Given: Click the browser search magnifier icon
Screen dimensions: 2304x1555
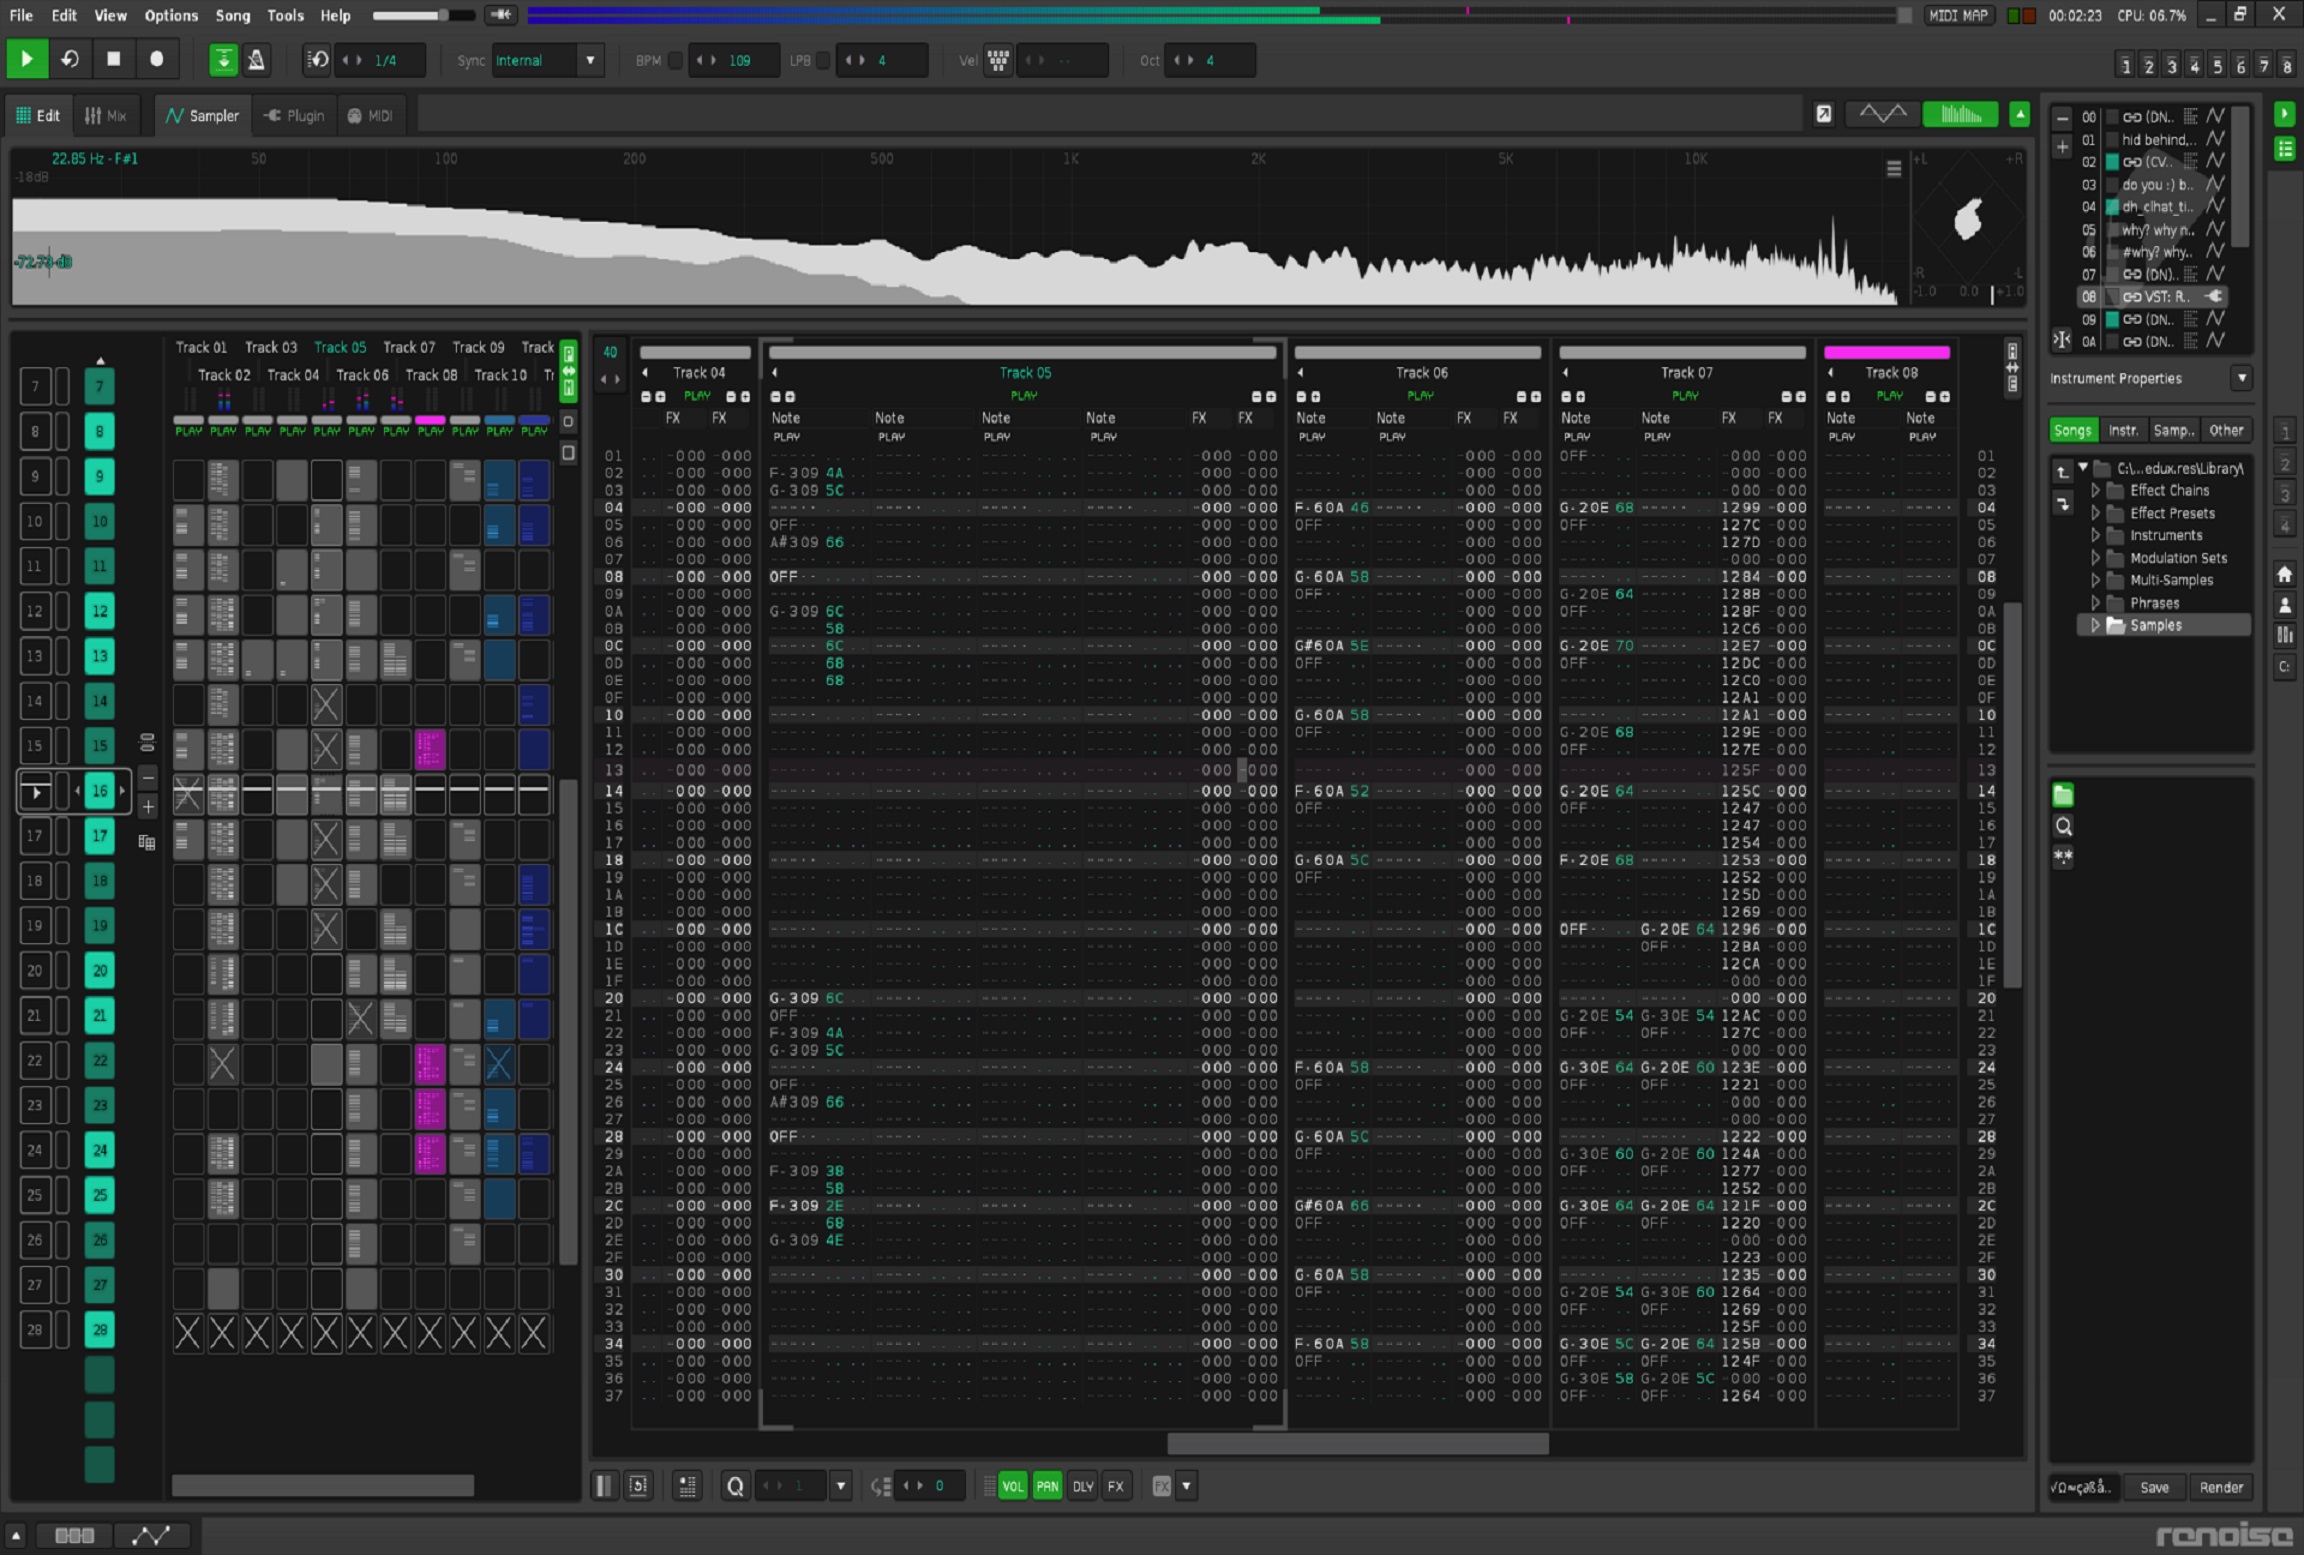Looking at the screenshot, I should click(2063, 826).
